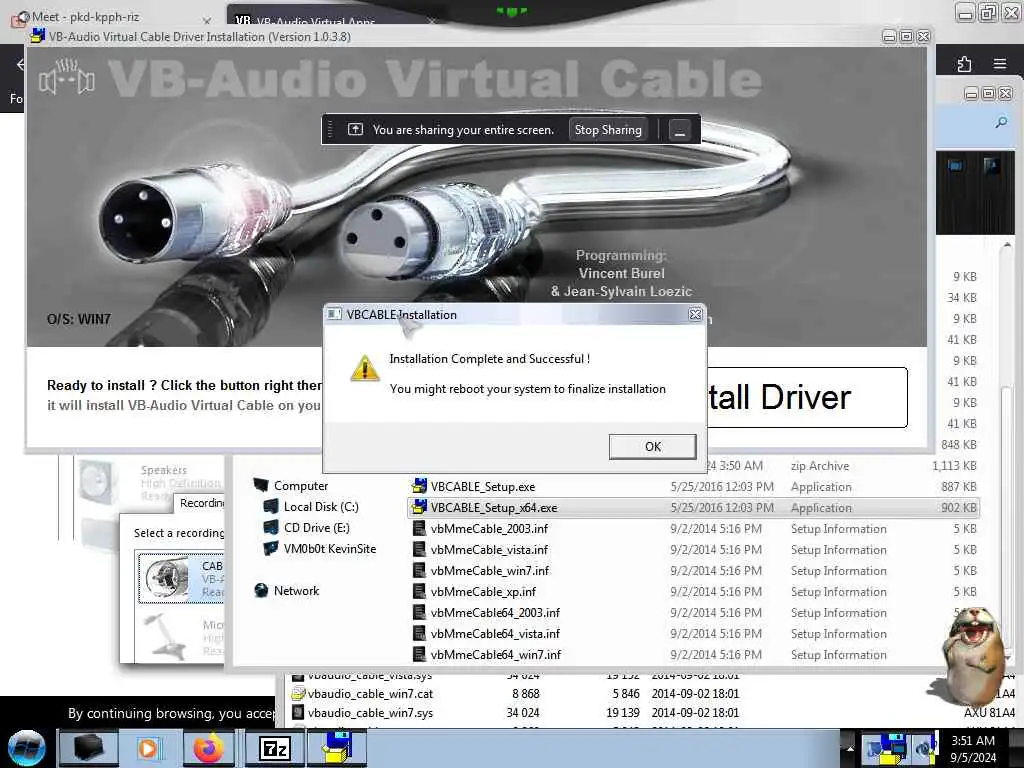Click icon of vbMmeCable64_2003.inf
This screenshot has height=768, width=1024.
pos(419,612)
